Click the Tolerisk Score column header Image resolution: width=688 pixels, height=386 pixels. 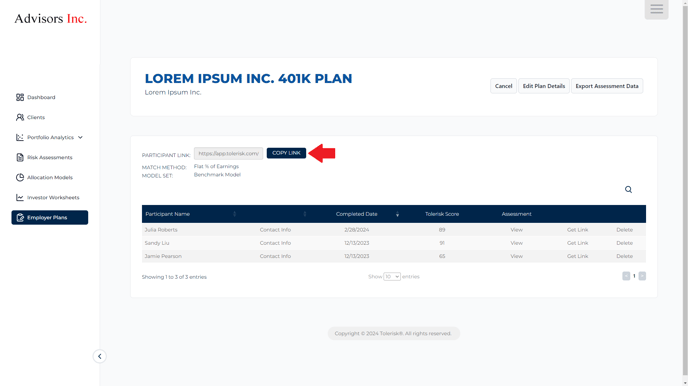click(x=442, y=214)
